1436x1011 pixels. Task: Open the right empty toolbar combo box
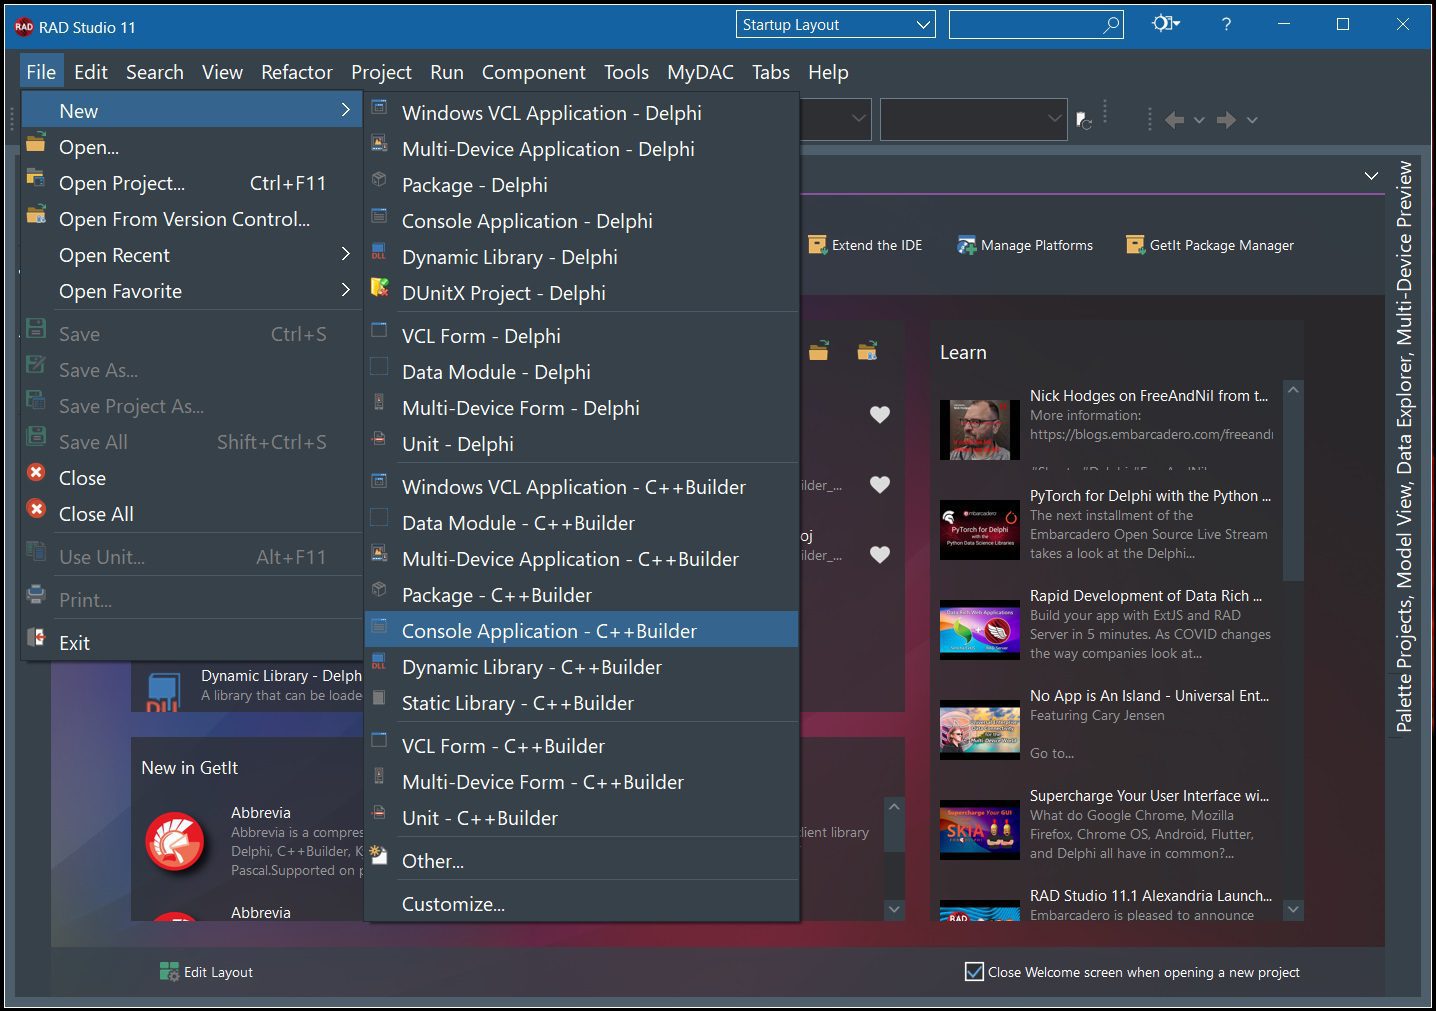click(x=974, y=119)
